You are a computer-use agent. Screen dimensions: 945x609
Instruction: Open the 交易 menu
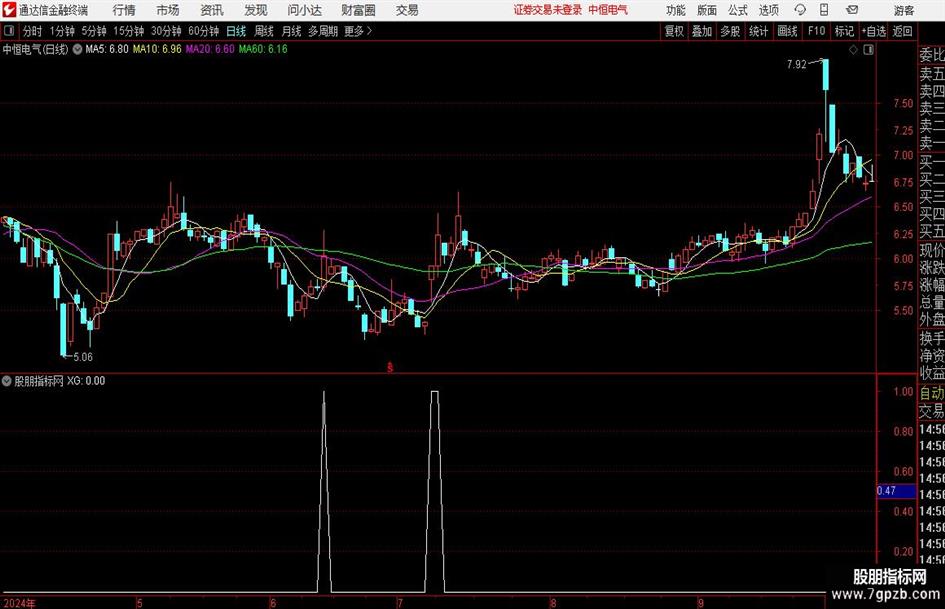(x=407, y=10)
